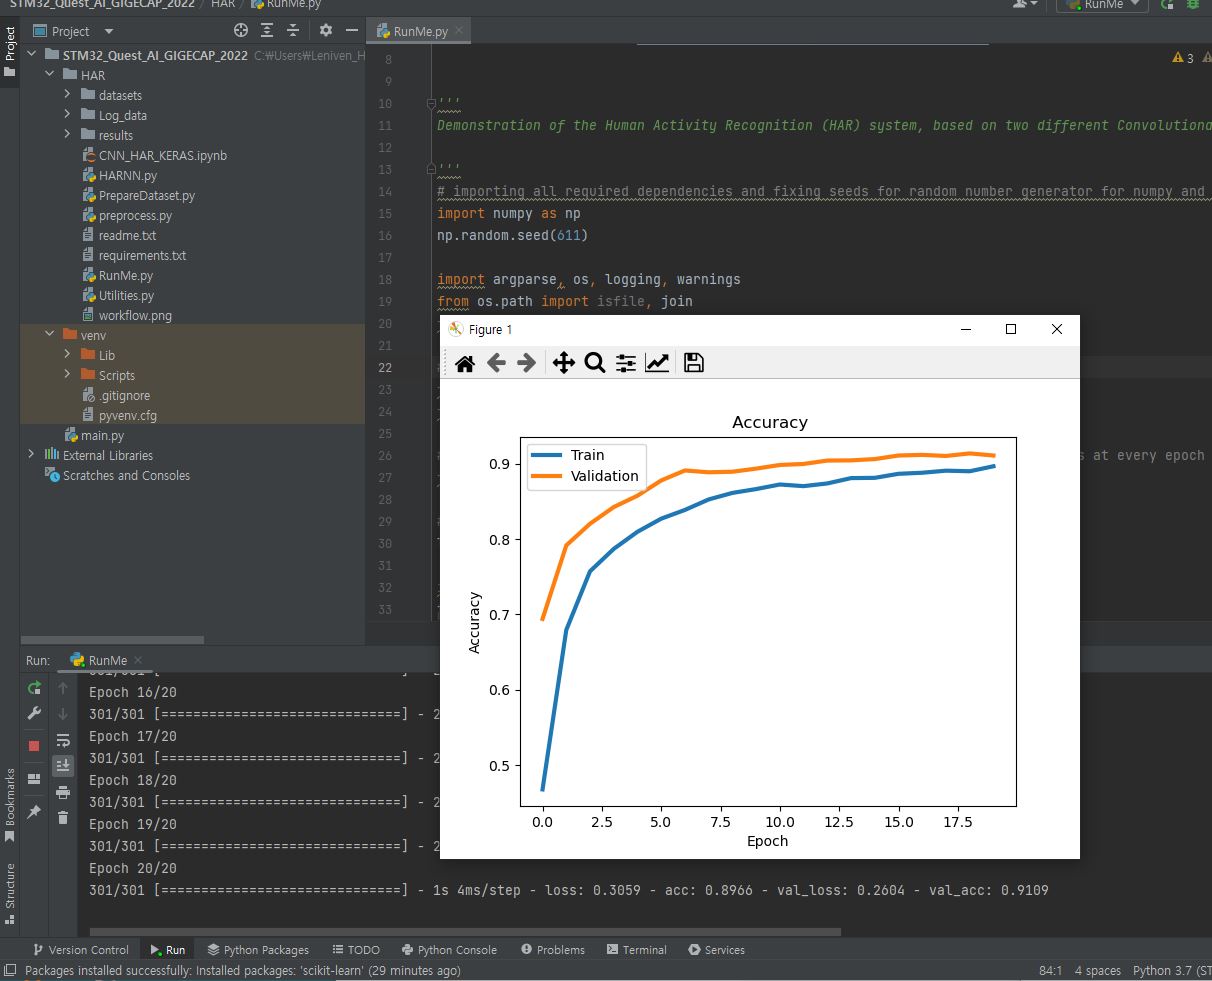Expand the Log_data folder
Viewport: 1212px width, 981px height.
(68, 115)
